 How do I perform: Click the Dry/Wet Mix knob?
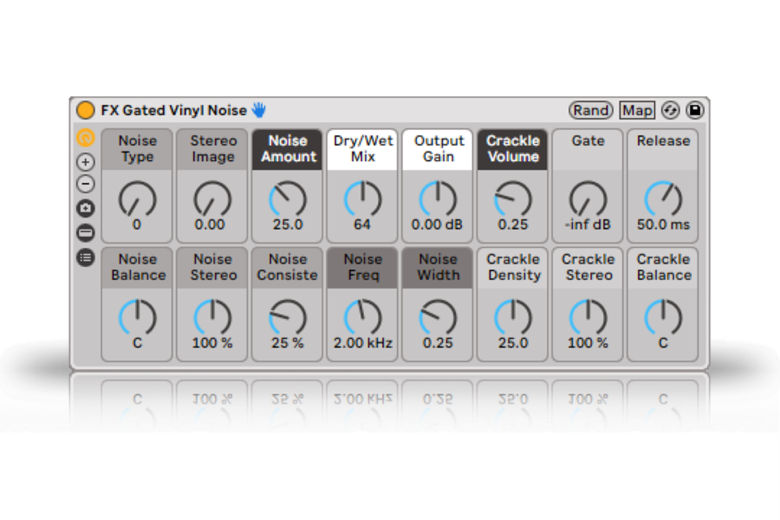point(363,199)
